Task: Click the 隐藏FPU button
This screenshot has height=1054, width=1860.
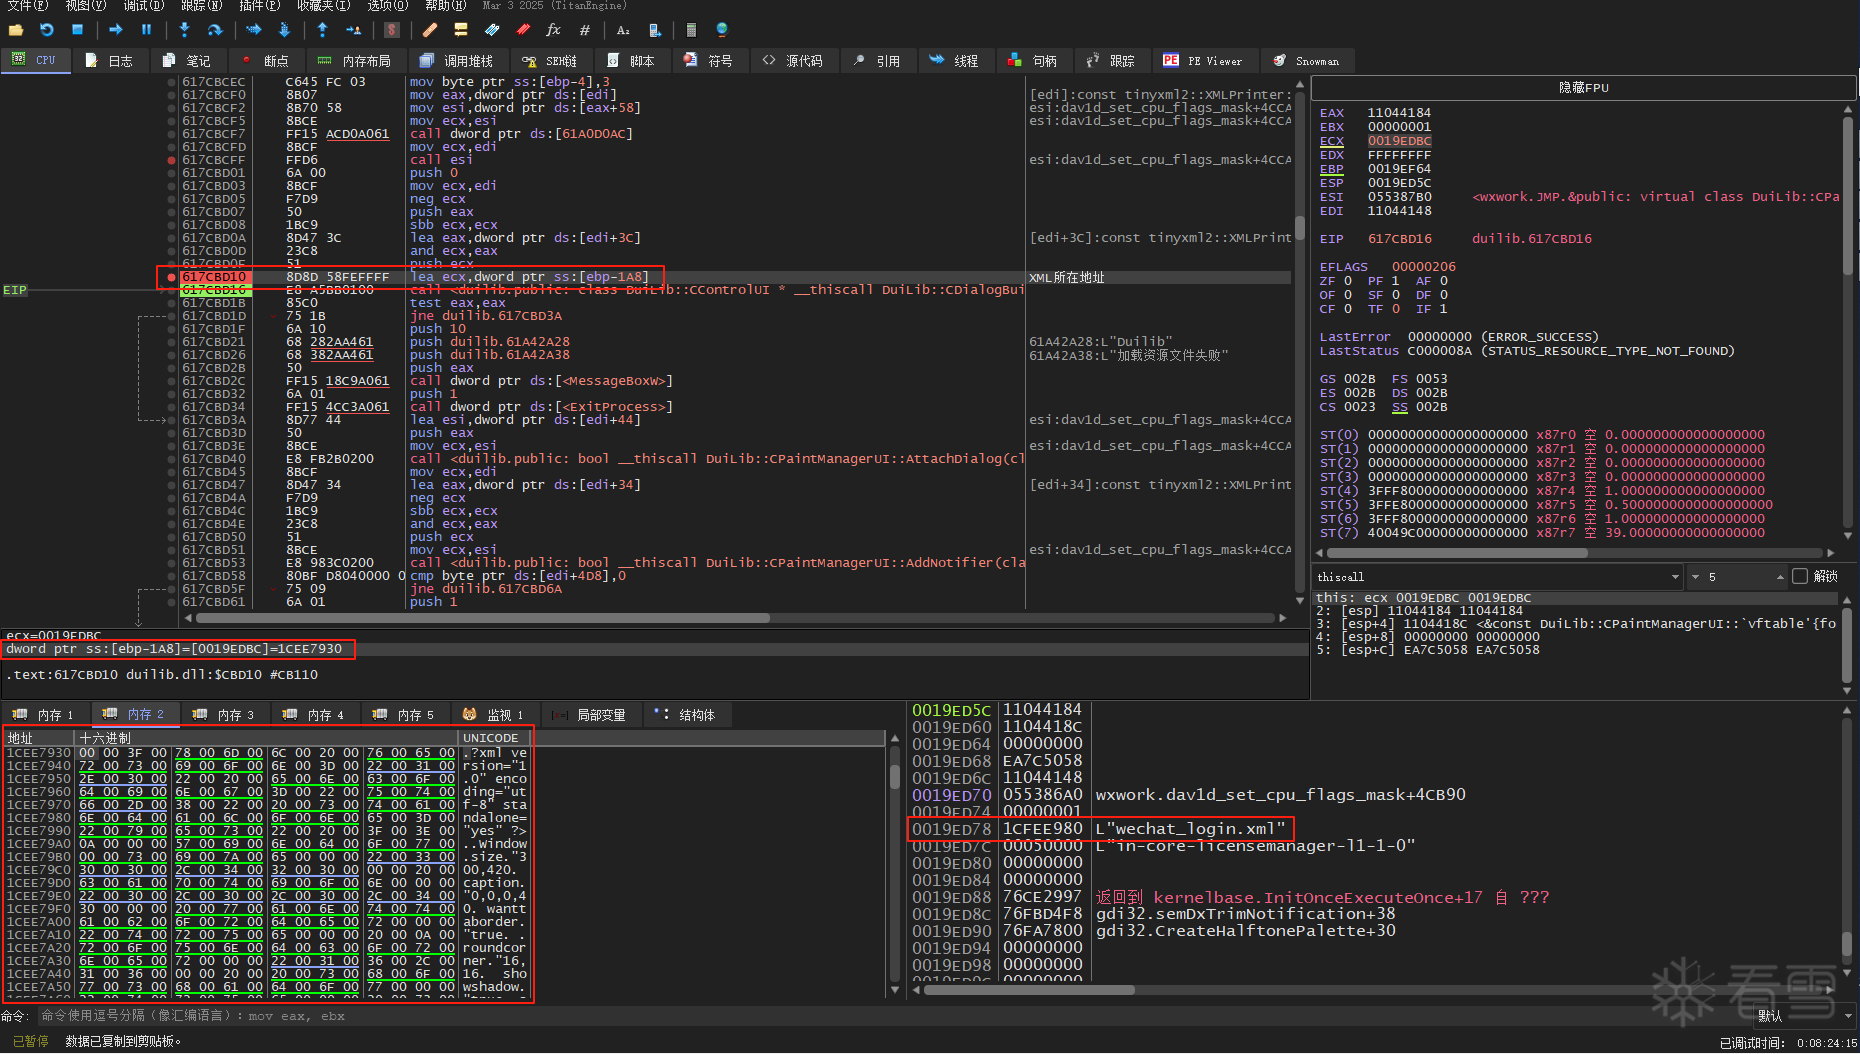Action: 1583,88
